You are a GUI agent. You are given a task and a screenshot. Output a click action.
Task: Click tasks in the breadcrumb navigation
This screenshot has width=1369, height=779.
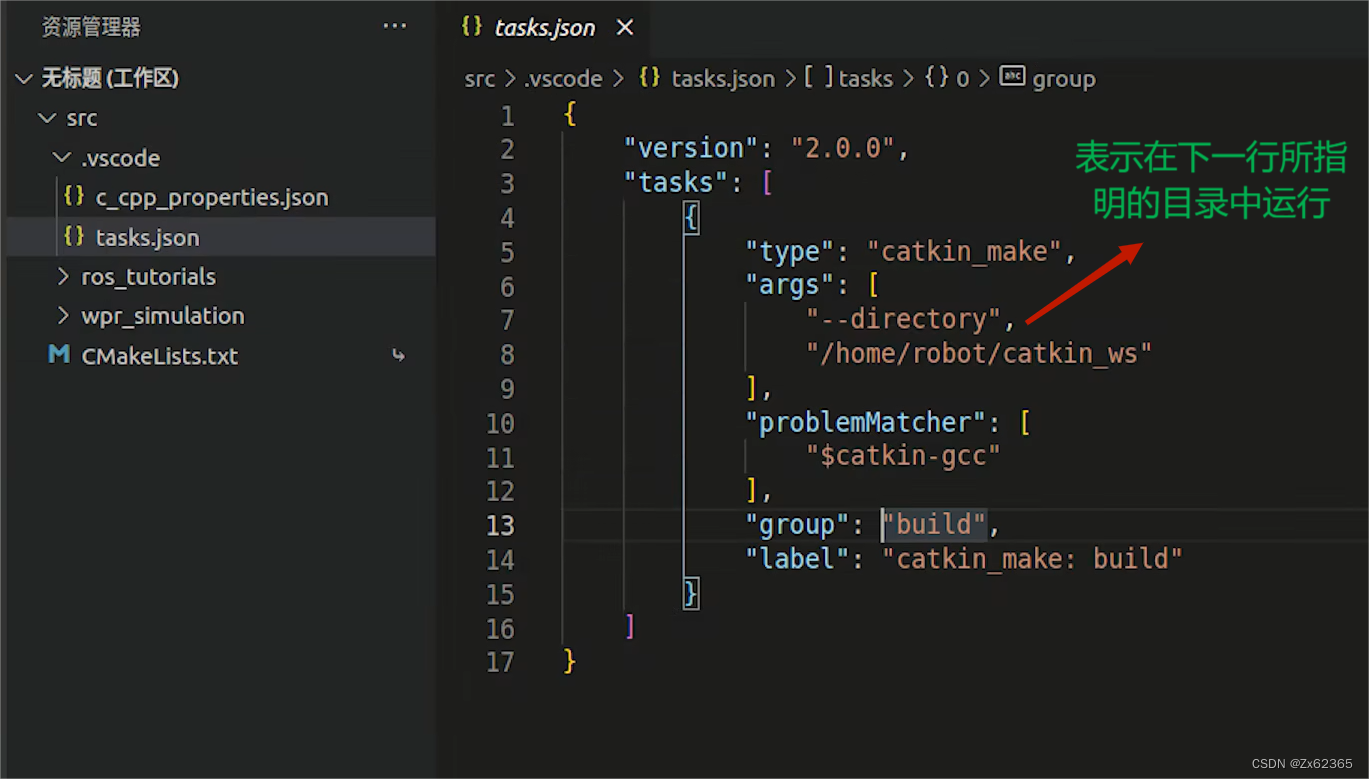pyautogui.click(x=864, y=78)
